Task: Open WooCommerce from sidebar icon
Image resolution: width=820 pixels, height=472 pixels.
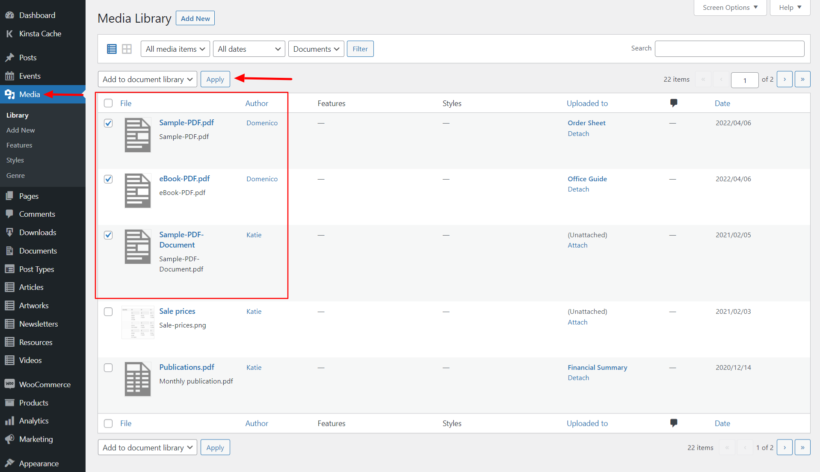Action: point(9,384)
